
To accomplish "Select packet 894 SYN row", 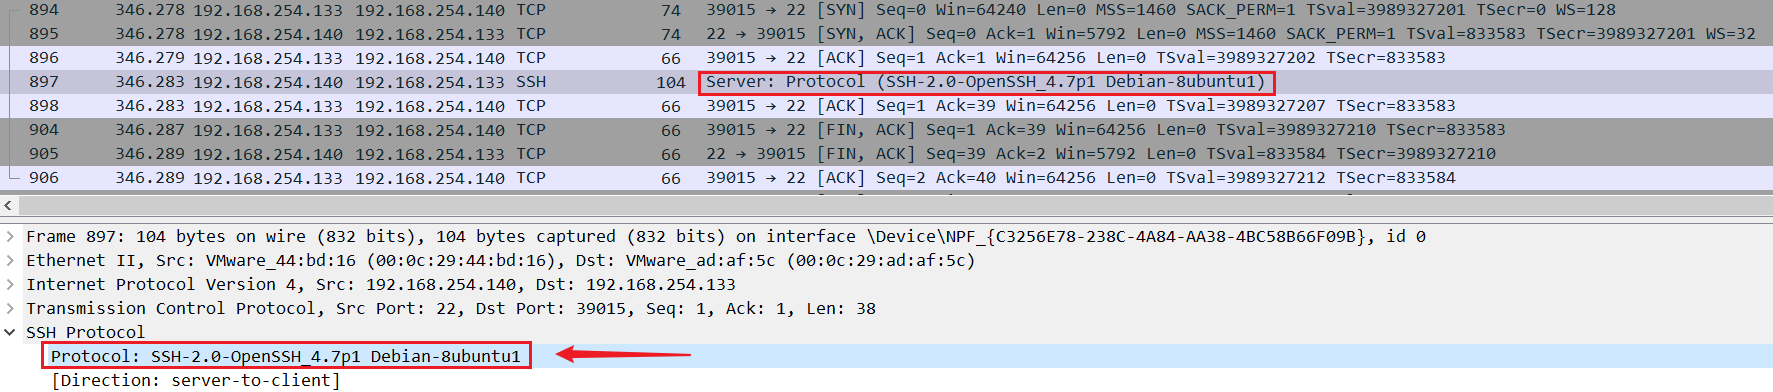I will pos(886,10).
